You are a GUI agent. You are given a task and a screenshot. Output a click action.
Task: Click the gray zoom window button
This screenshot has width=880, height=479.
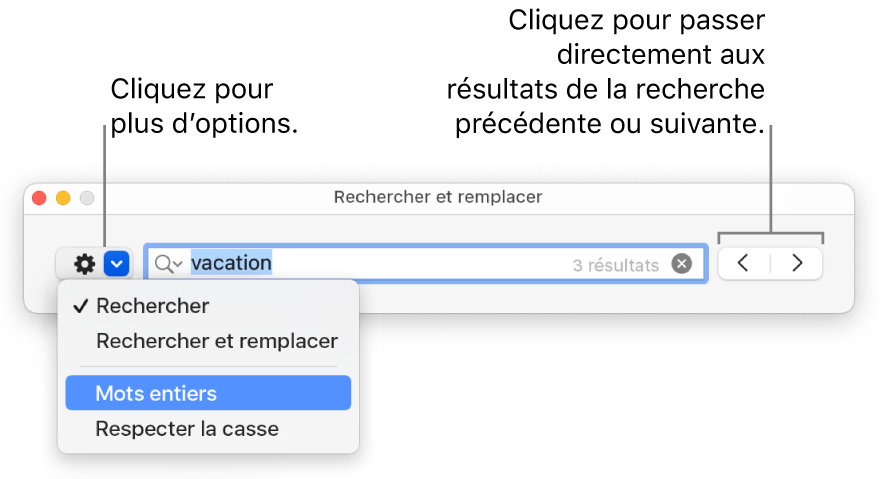coord(86,198)
